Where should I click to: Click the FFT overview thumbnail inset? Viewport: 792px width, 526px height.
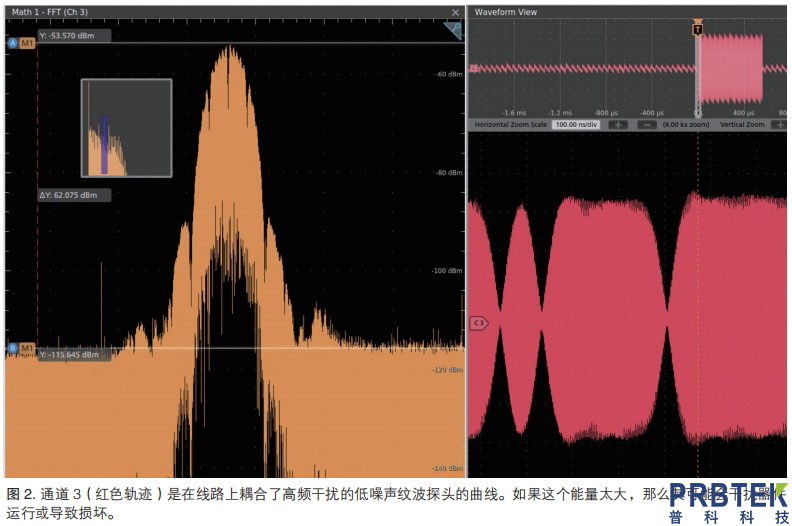(126, 128)
